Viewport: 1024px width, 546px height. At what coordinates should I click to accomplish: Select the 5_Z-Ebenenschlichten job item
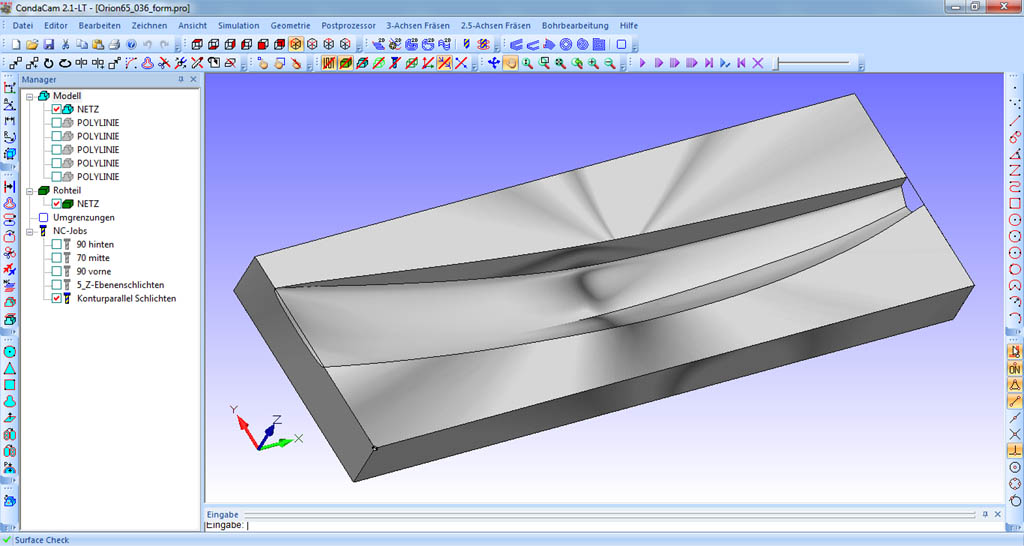[119, 285]
